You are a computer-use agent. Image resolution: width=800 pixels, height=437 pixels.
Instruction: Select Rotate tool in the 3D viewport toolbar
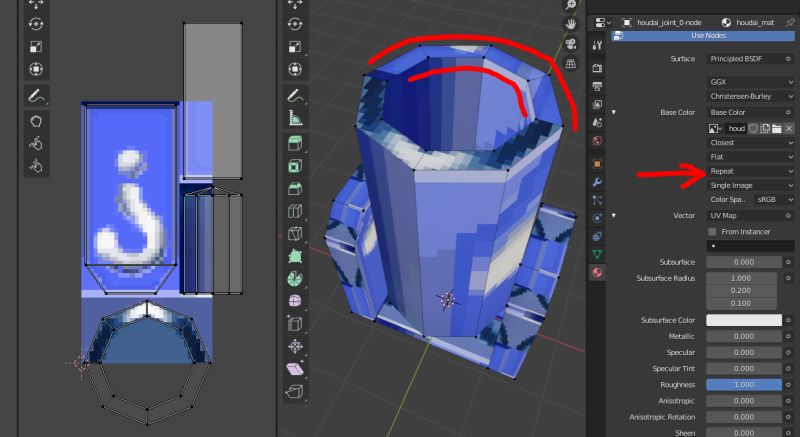click(x=295, y=24)
